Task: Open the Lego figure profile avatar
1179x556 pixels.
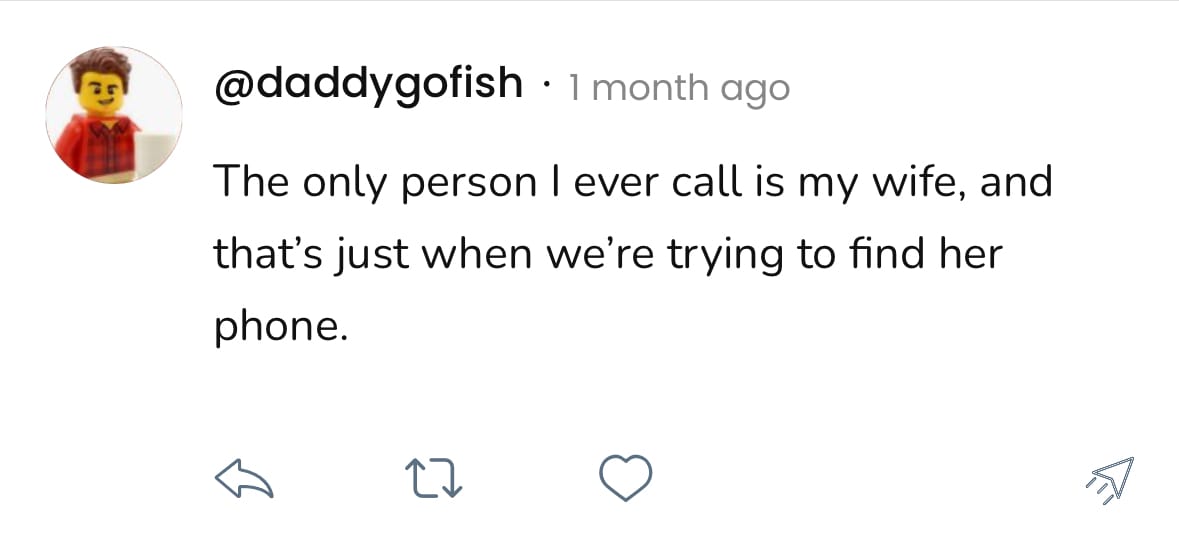Action: [x=114, y=115]
